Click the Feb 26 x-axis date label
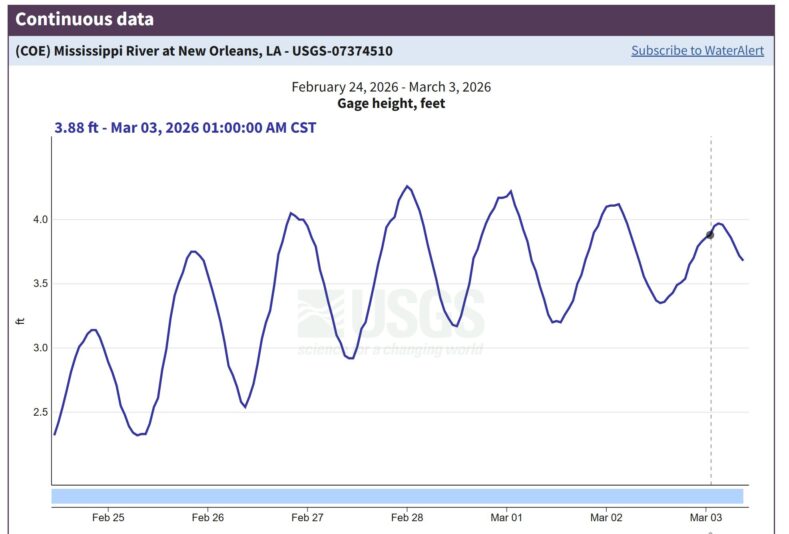The width and height of the screenshot is (789, 534). click(x=207, y=518)
